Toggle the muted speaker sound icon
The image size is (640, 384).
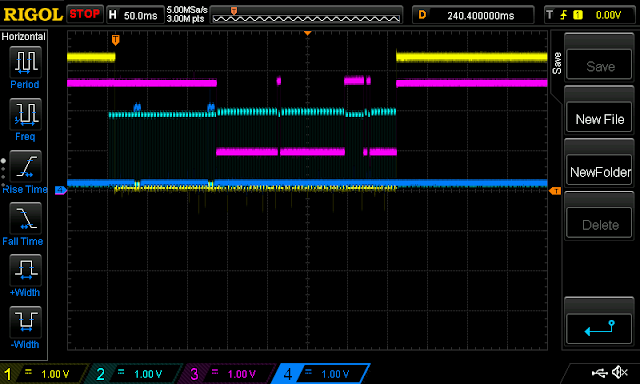point(620,372)
